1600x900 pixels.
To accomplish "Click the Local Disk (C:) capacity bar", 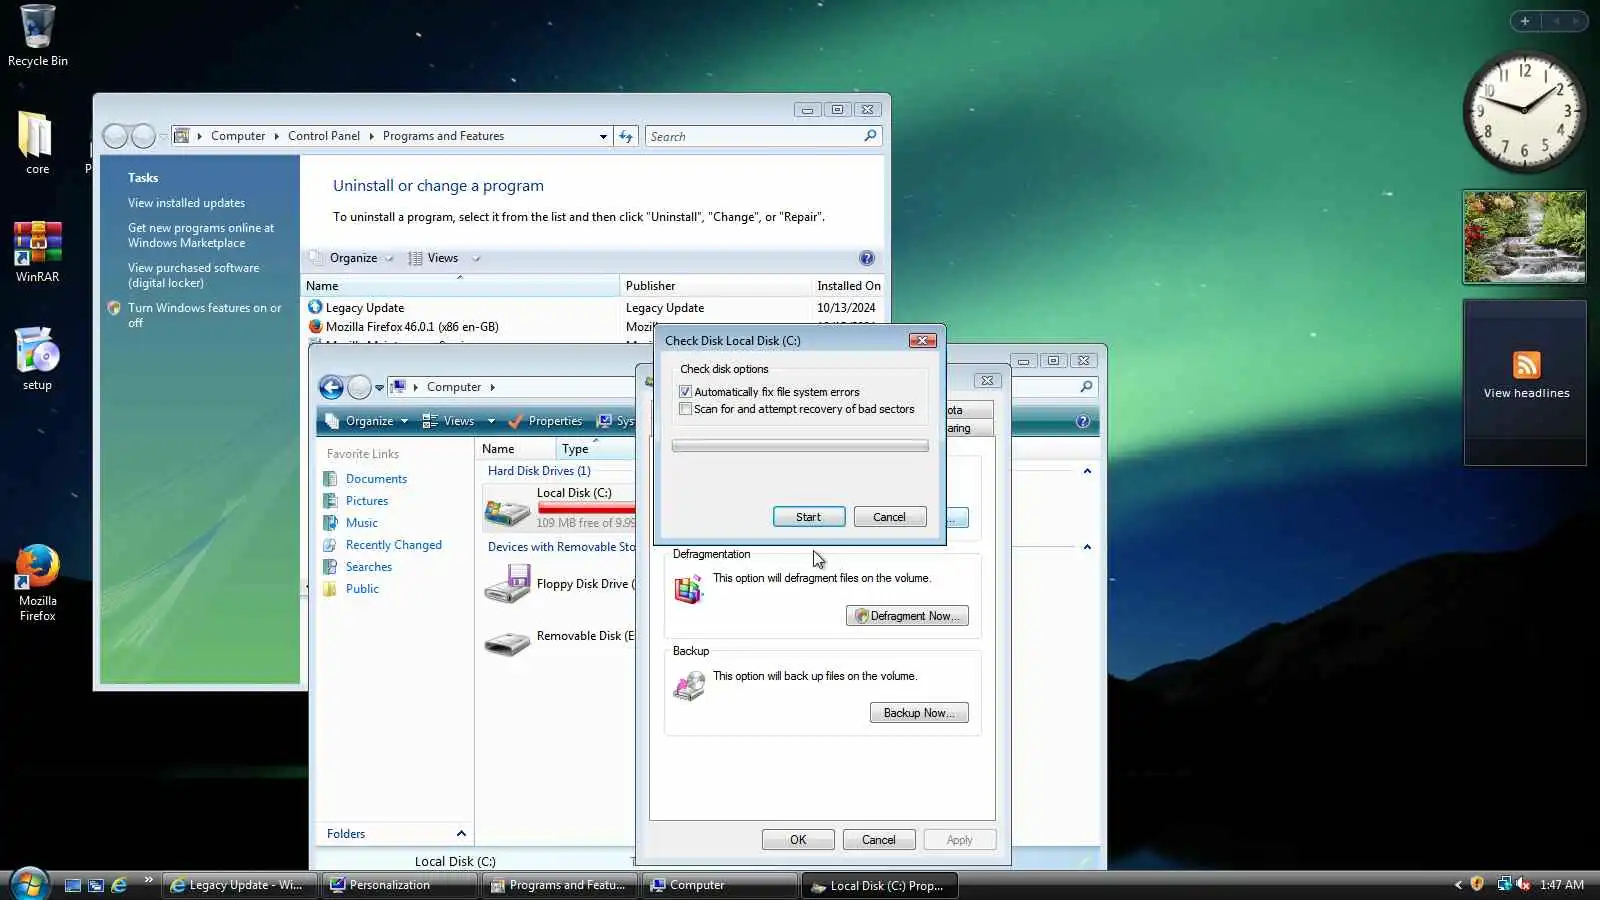I will pyautogui.click(x=586, y=508).
